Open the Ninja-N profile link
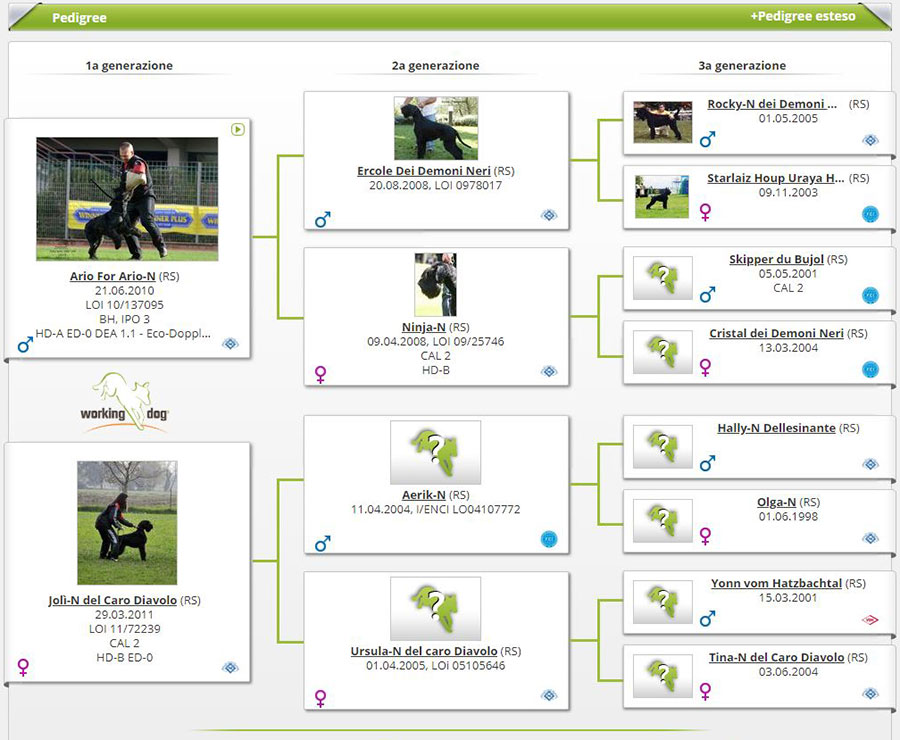 click(x=424, y=327)
